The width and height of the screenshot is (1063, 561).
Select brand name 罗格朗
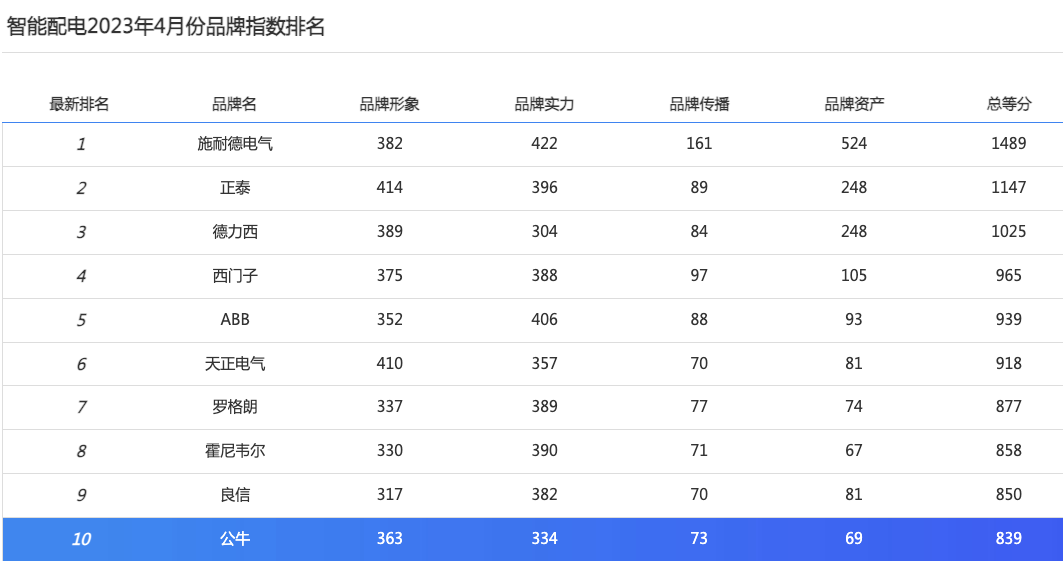[235, 407]
